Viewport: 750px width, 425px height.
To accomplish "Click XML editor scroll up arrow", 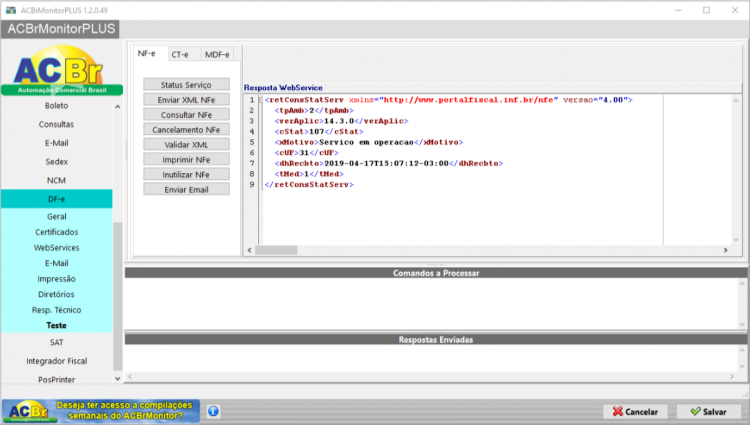I will [x=736, y=100].
